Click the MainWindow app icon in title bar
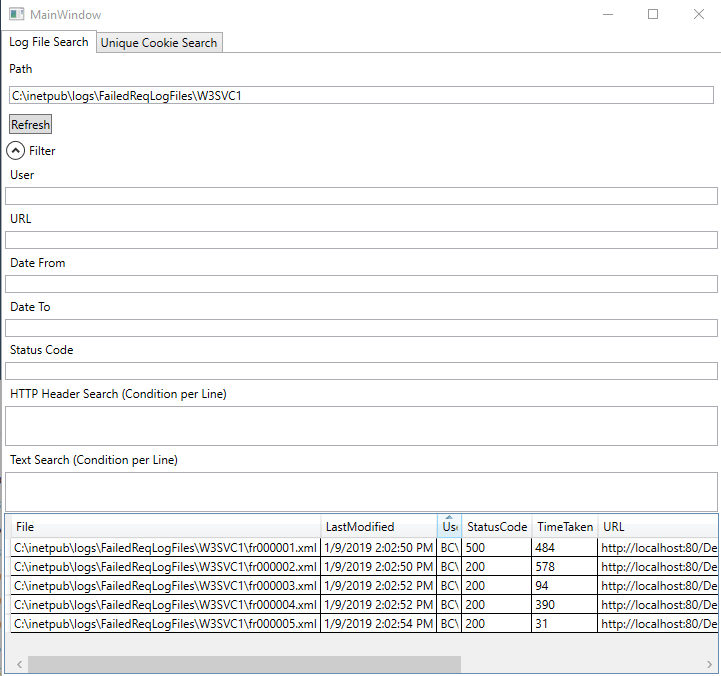The width and height of the screenshot is (721, 676). tap(16, 15)
